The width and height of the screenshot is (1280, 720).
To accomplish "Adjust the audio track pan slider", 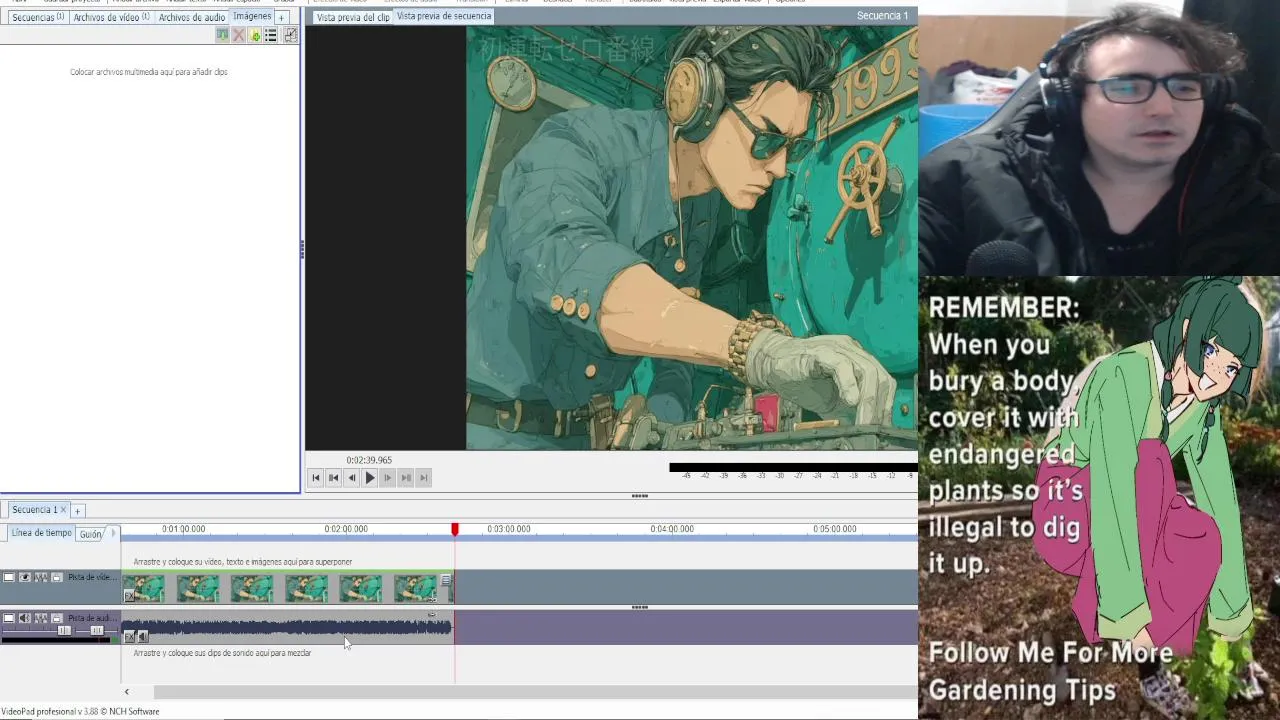I will tap(97, 631).
